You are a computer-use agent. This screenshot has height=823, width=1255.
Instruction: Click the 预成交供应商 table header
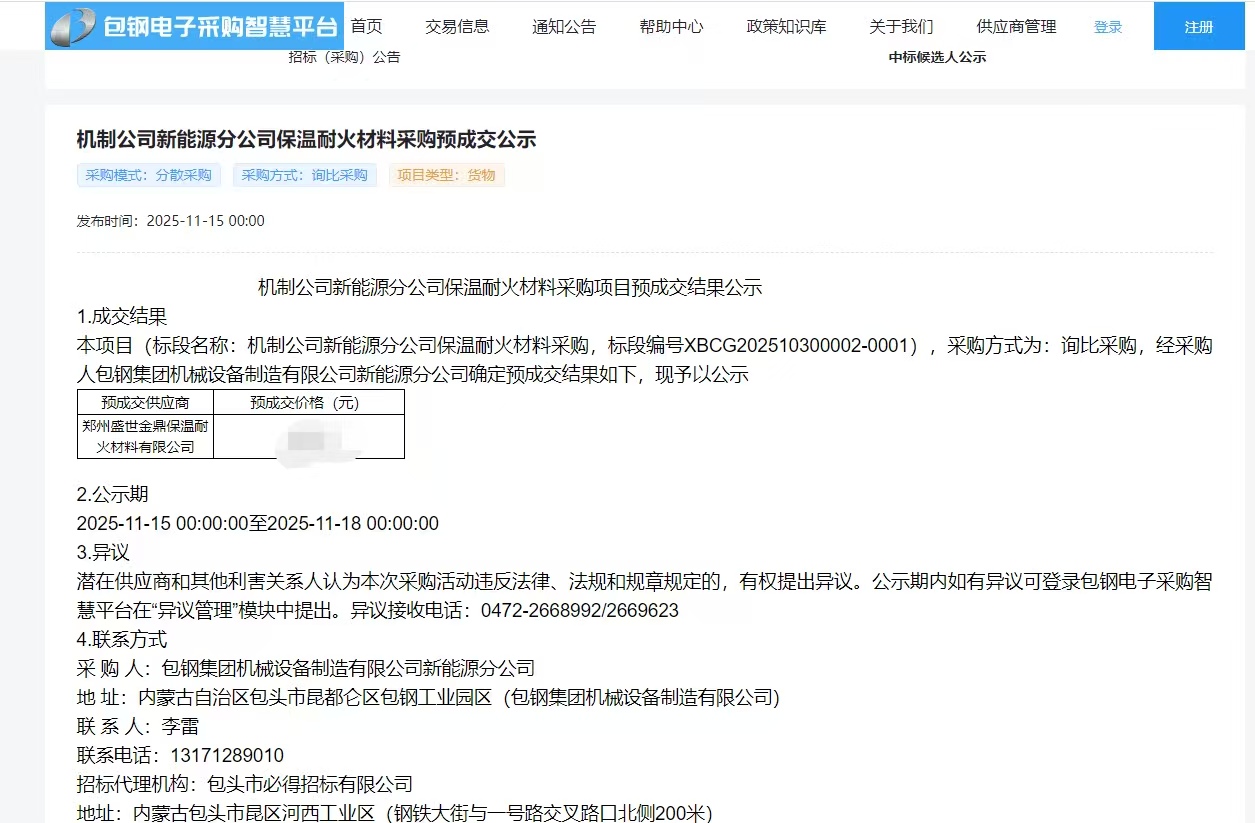[x=145, y=403]
